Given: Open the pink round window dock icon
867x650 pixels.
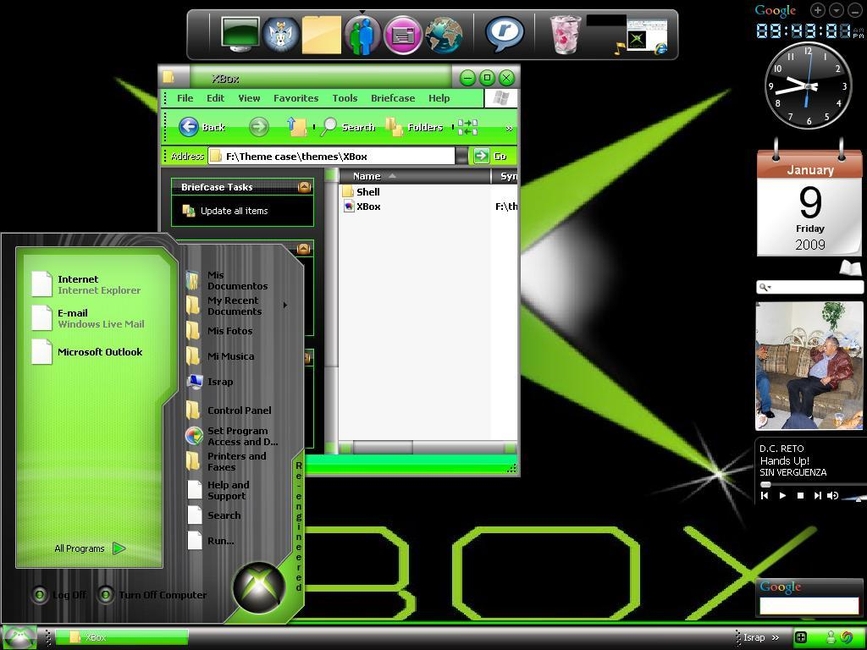Looking at the screenshot, I should (x=403, y=35).
